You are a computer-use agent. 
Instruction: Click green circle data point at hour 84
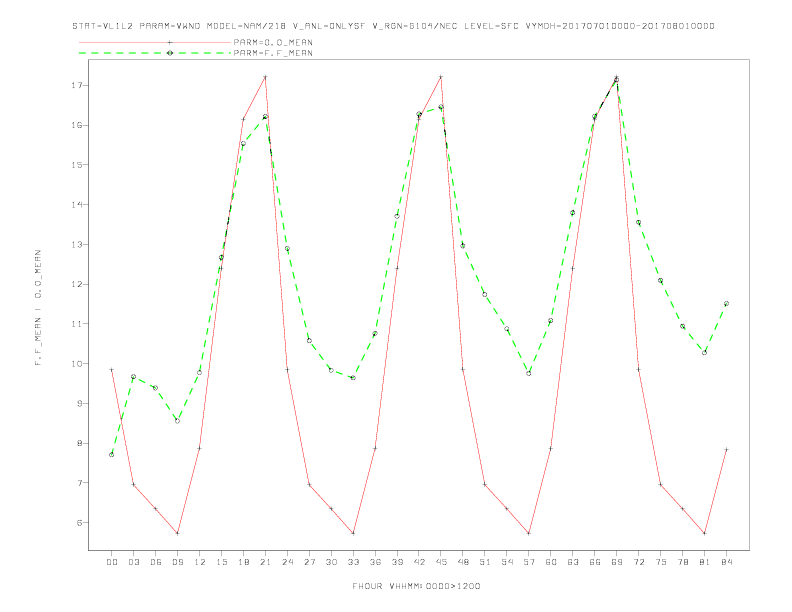726,303
